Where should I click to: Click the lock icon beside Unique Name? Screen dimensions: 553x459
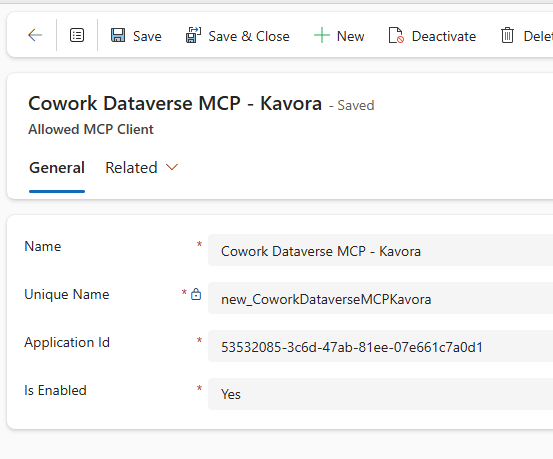click(x=196, y=294)
